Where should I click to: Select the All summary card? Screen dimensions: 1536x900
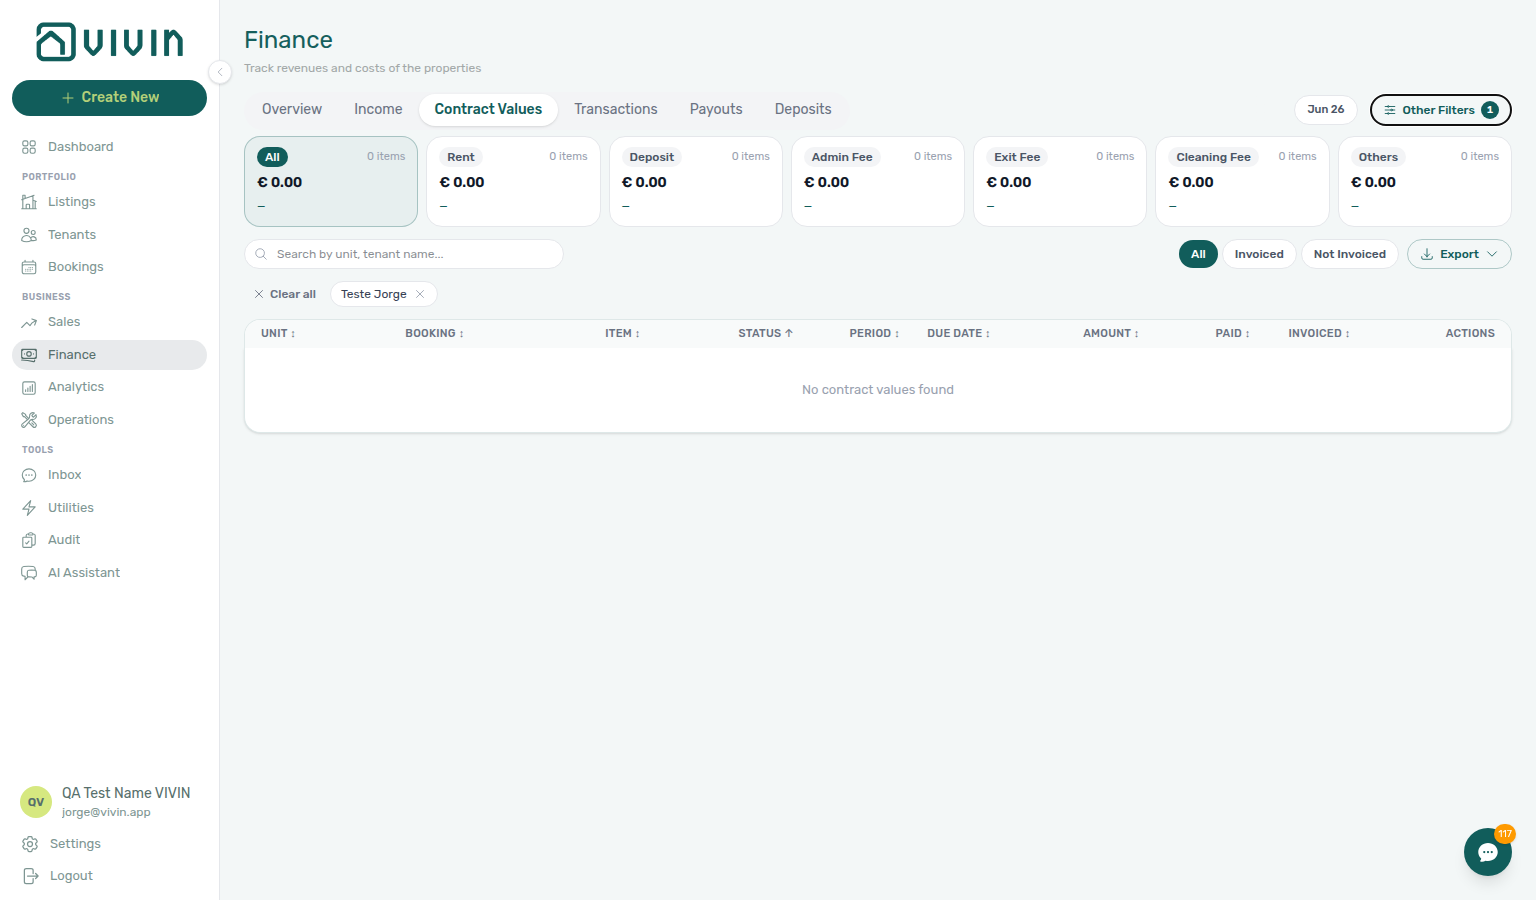331,182
